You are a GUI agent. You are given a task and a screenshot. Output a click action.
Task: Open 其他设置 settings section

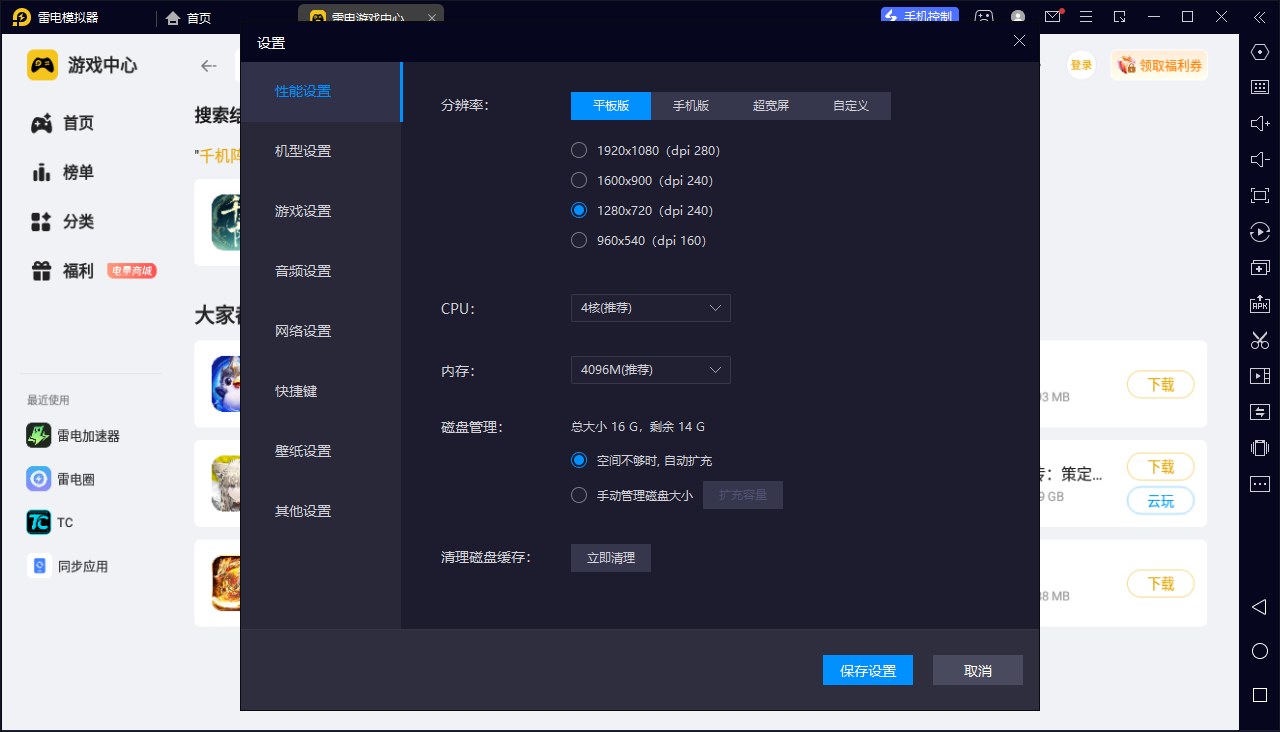tap(321, 512)
